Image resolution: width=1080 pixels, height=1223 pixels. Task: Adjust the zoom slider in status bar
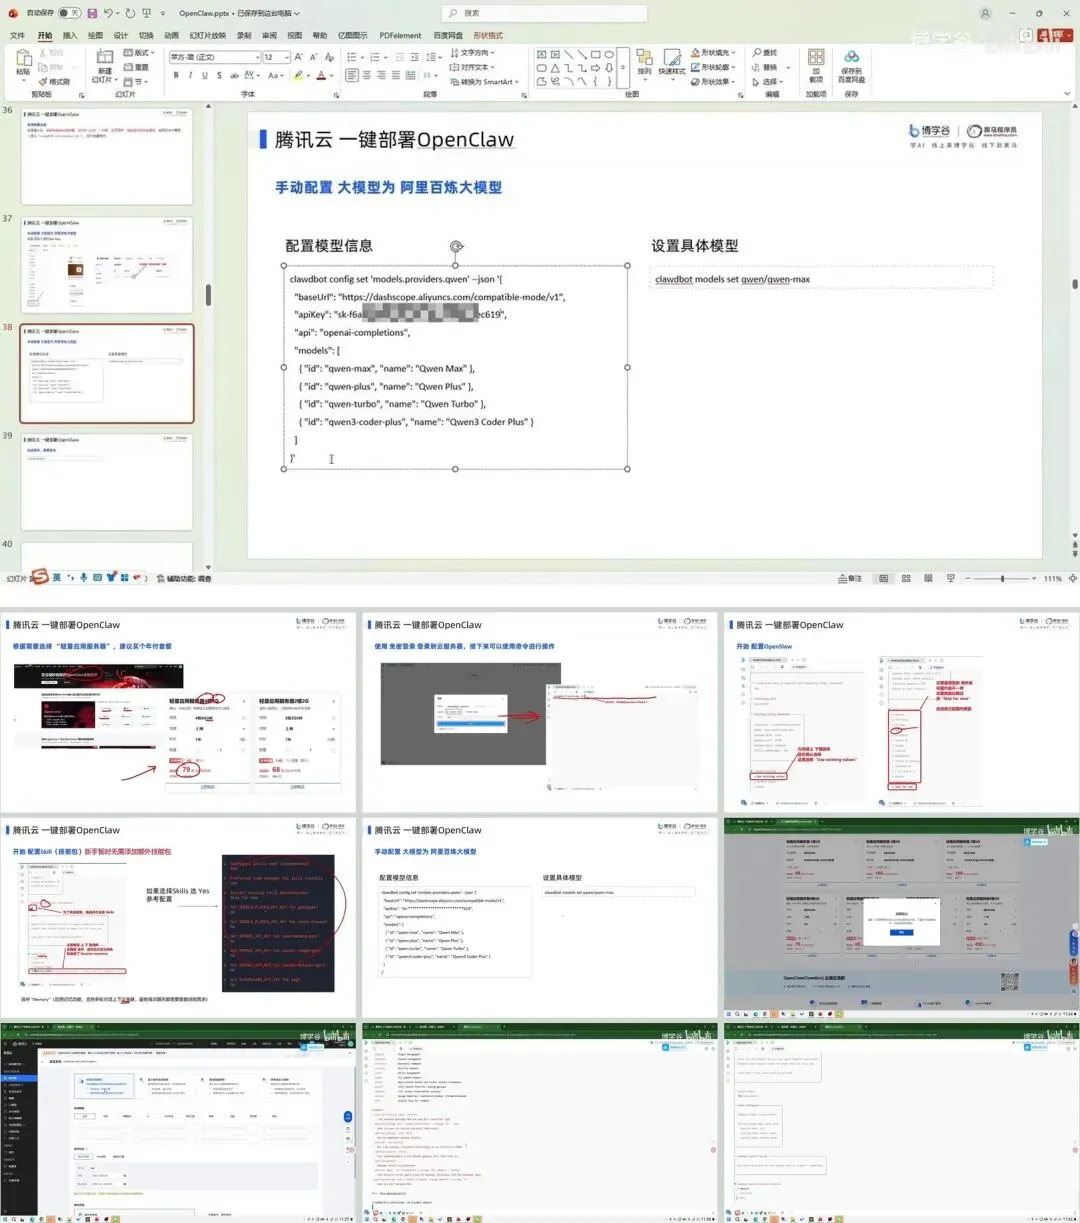pos(1002,579)
